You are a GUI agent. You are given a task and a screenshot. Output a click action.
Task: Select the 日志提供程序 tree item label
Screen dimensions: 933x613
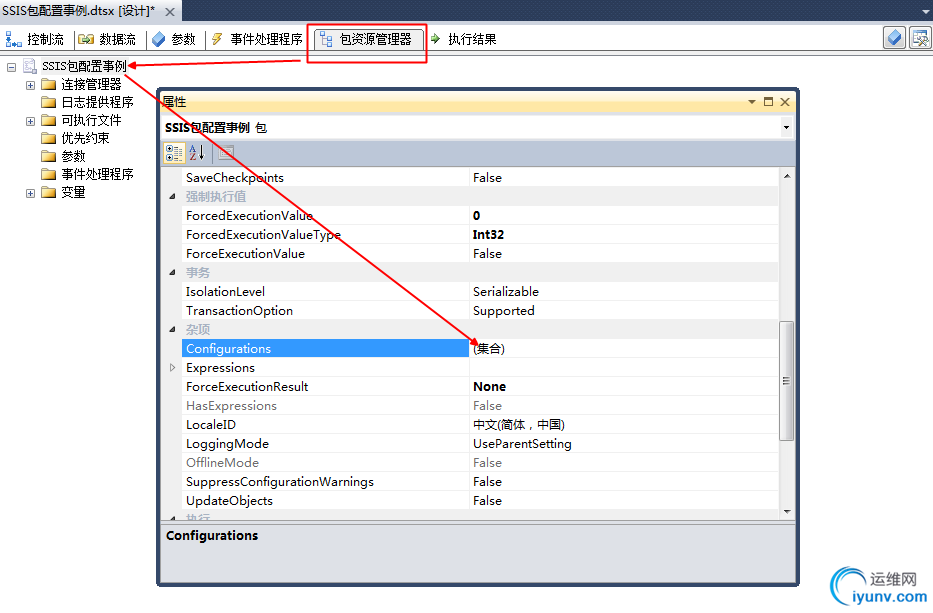97,102
